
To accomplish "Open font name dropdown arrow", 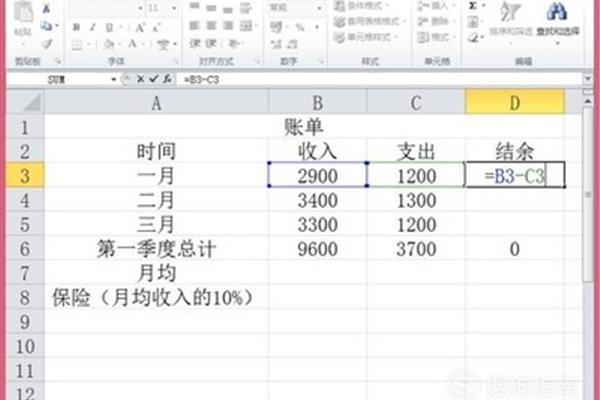I will [x=140, y=8].
